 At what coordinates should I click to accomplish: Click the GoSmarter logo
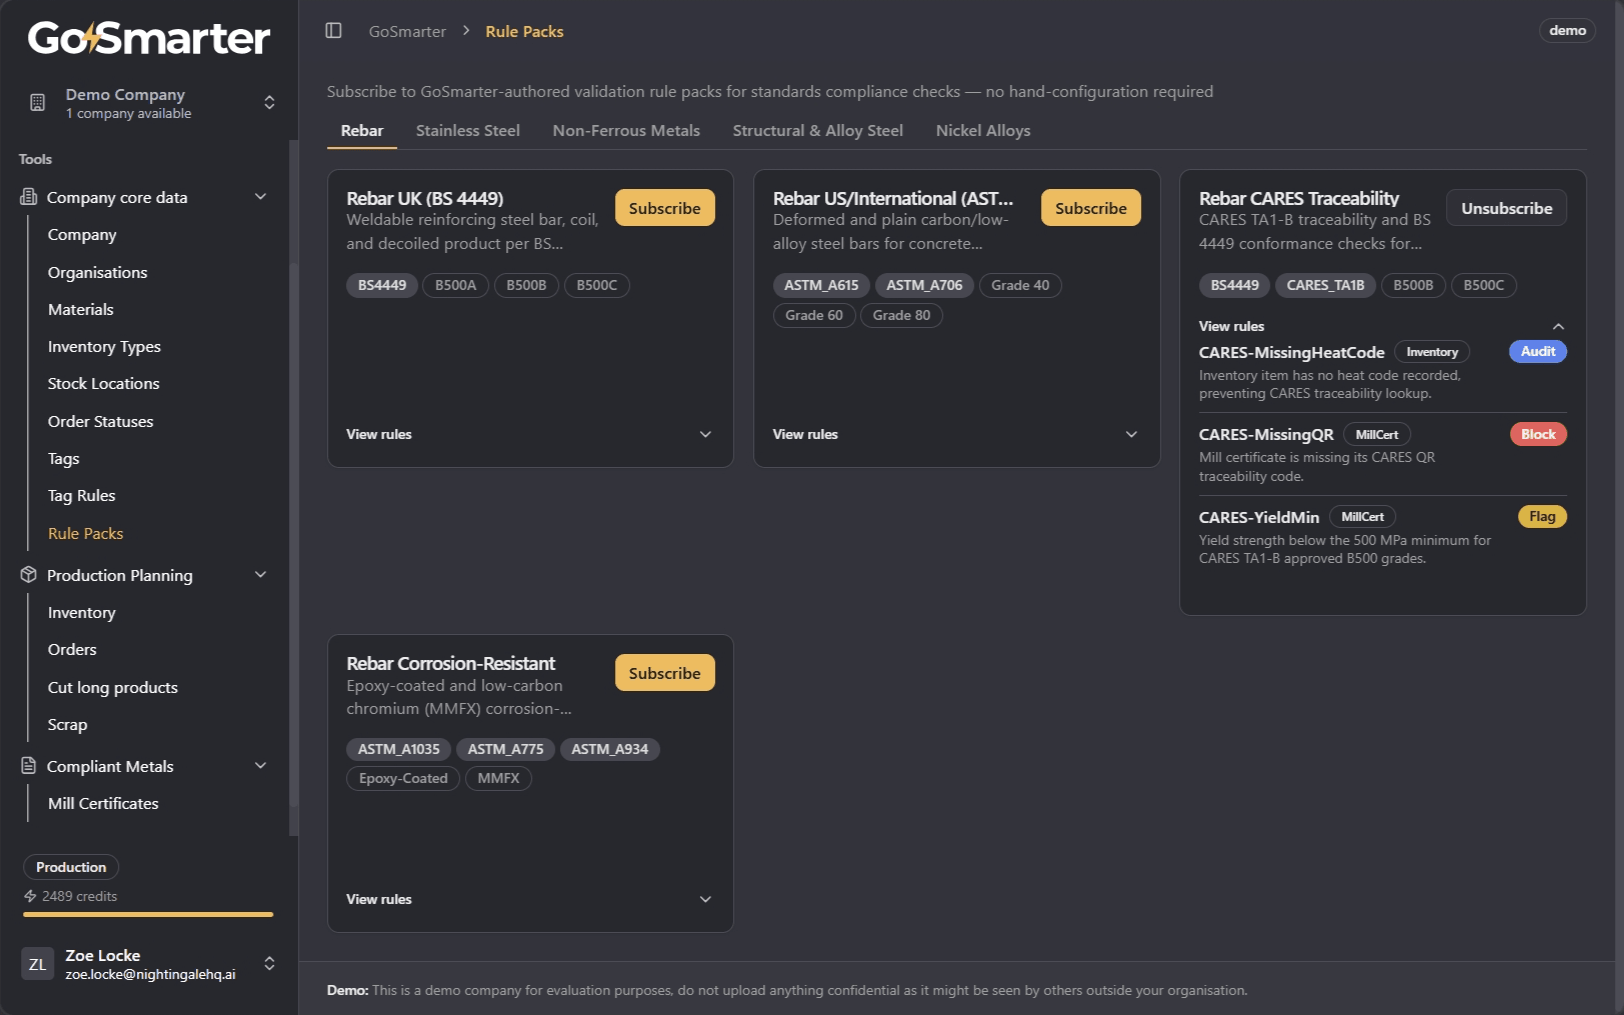(x=149, y=38)
